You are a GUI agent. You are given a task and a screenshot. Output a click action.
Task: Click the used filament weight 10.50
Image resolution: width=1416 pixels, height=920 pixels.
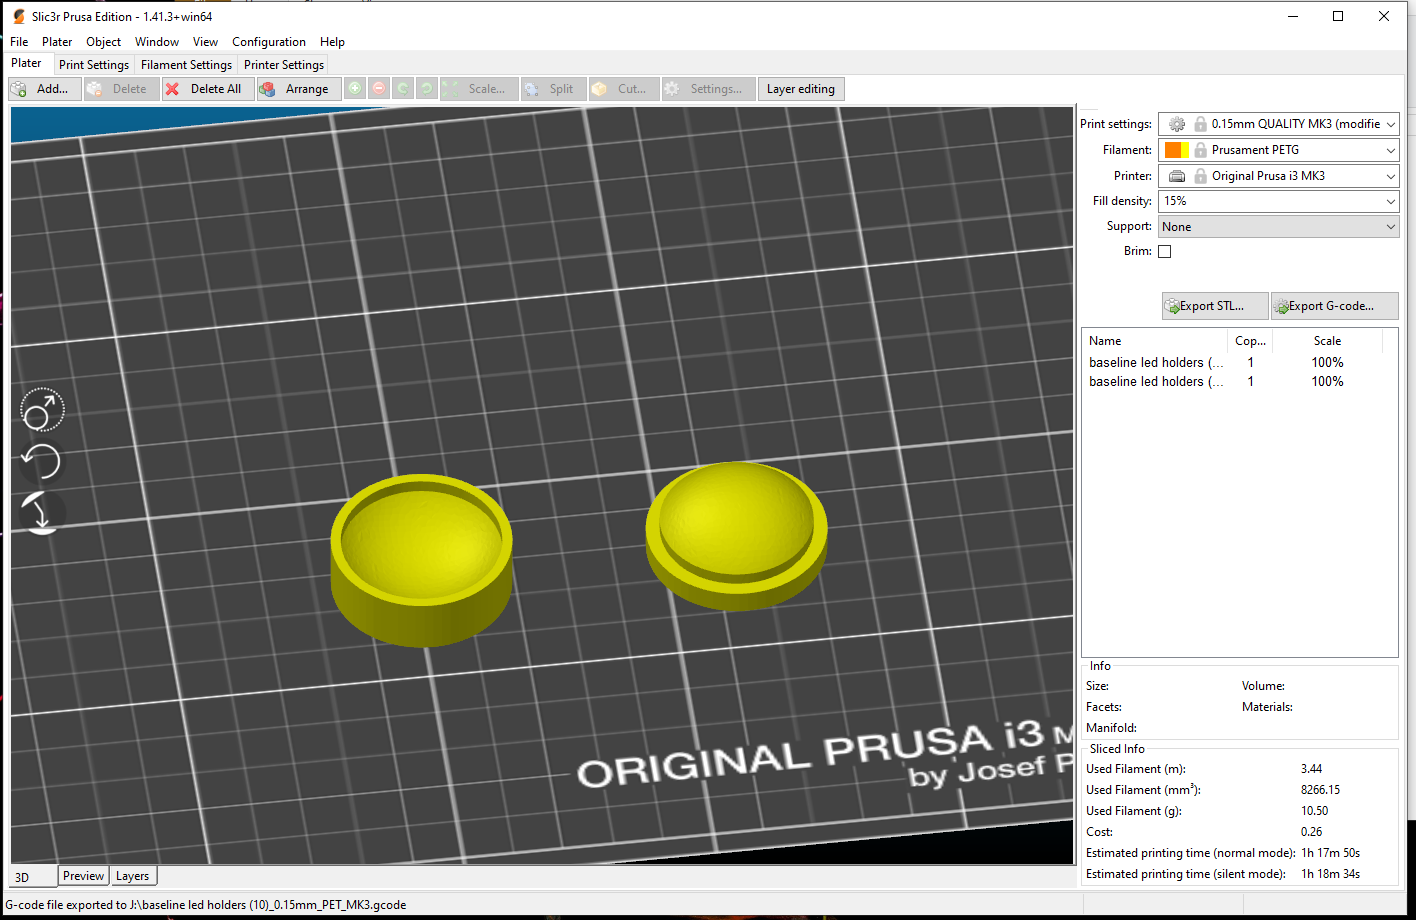[1314, 811]
